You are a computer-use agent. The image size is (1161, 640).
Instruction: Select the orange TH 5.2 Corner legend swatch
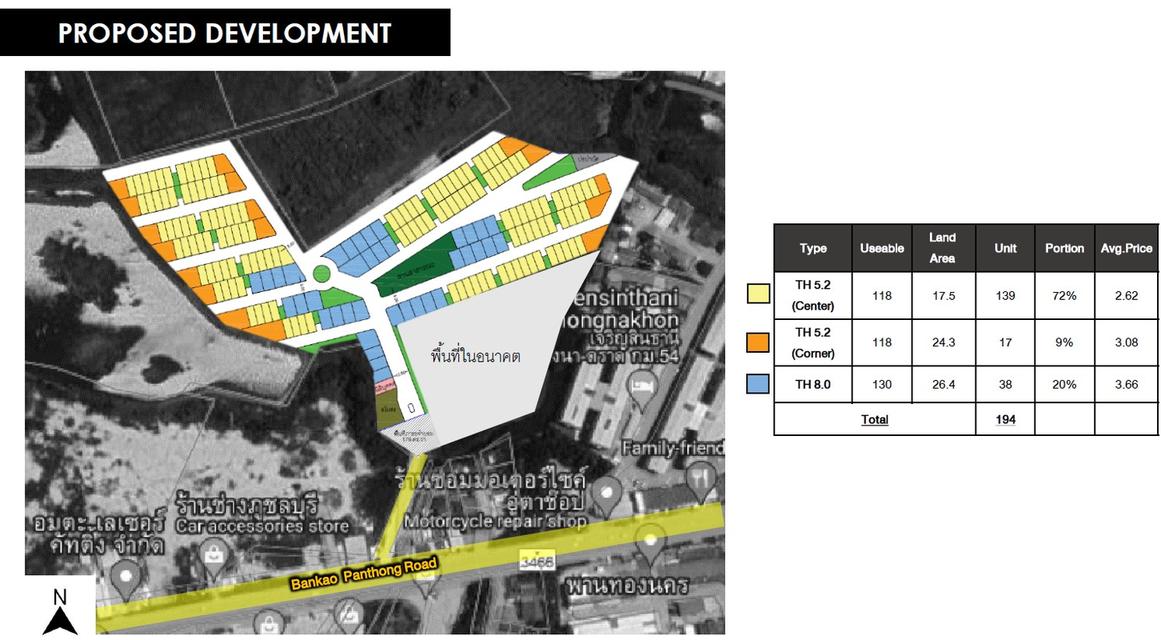[758, 342]
